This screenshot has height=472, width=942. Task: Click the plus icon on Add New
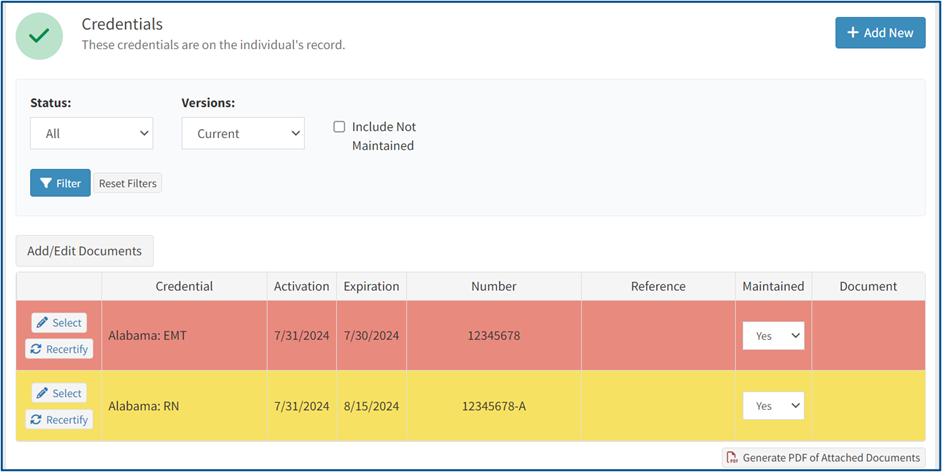[852, 32]
